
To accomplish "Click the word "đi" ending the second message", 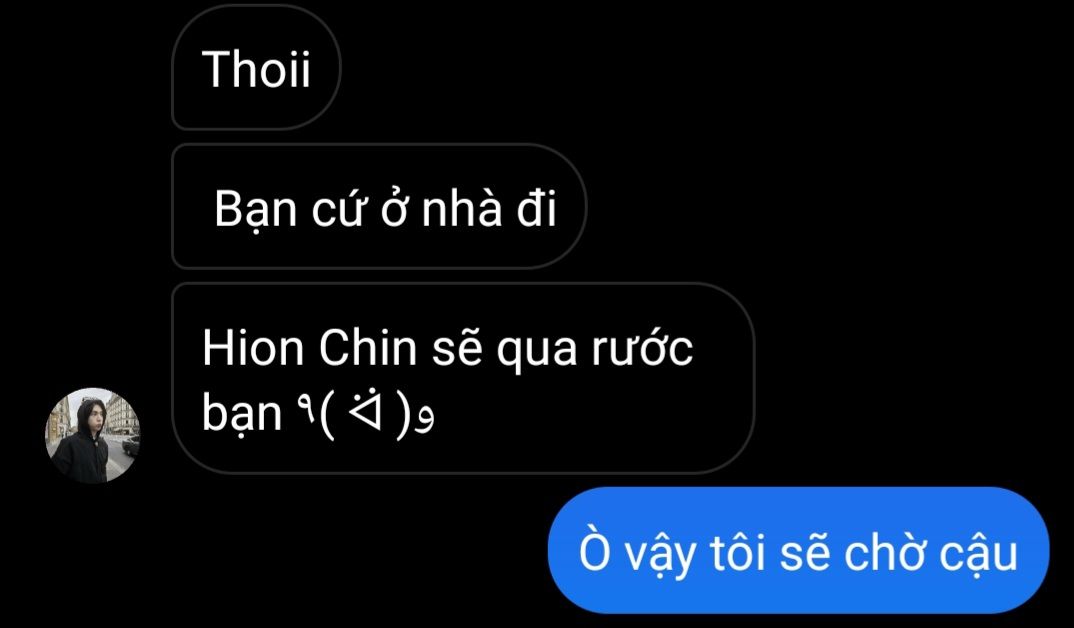I will [x=536, y=208].
